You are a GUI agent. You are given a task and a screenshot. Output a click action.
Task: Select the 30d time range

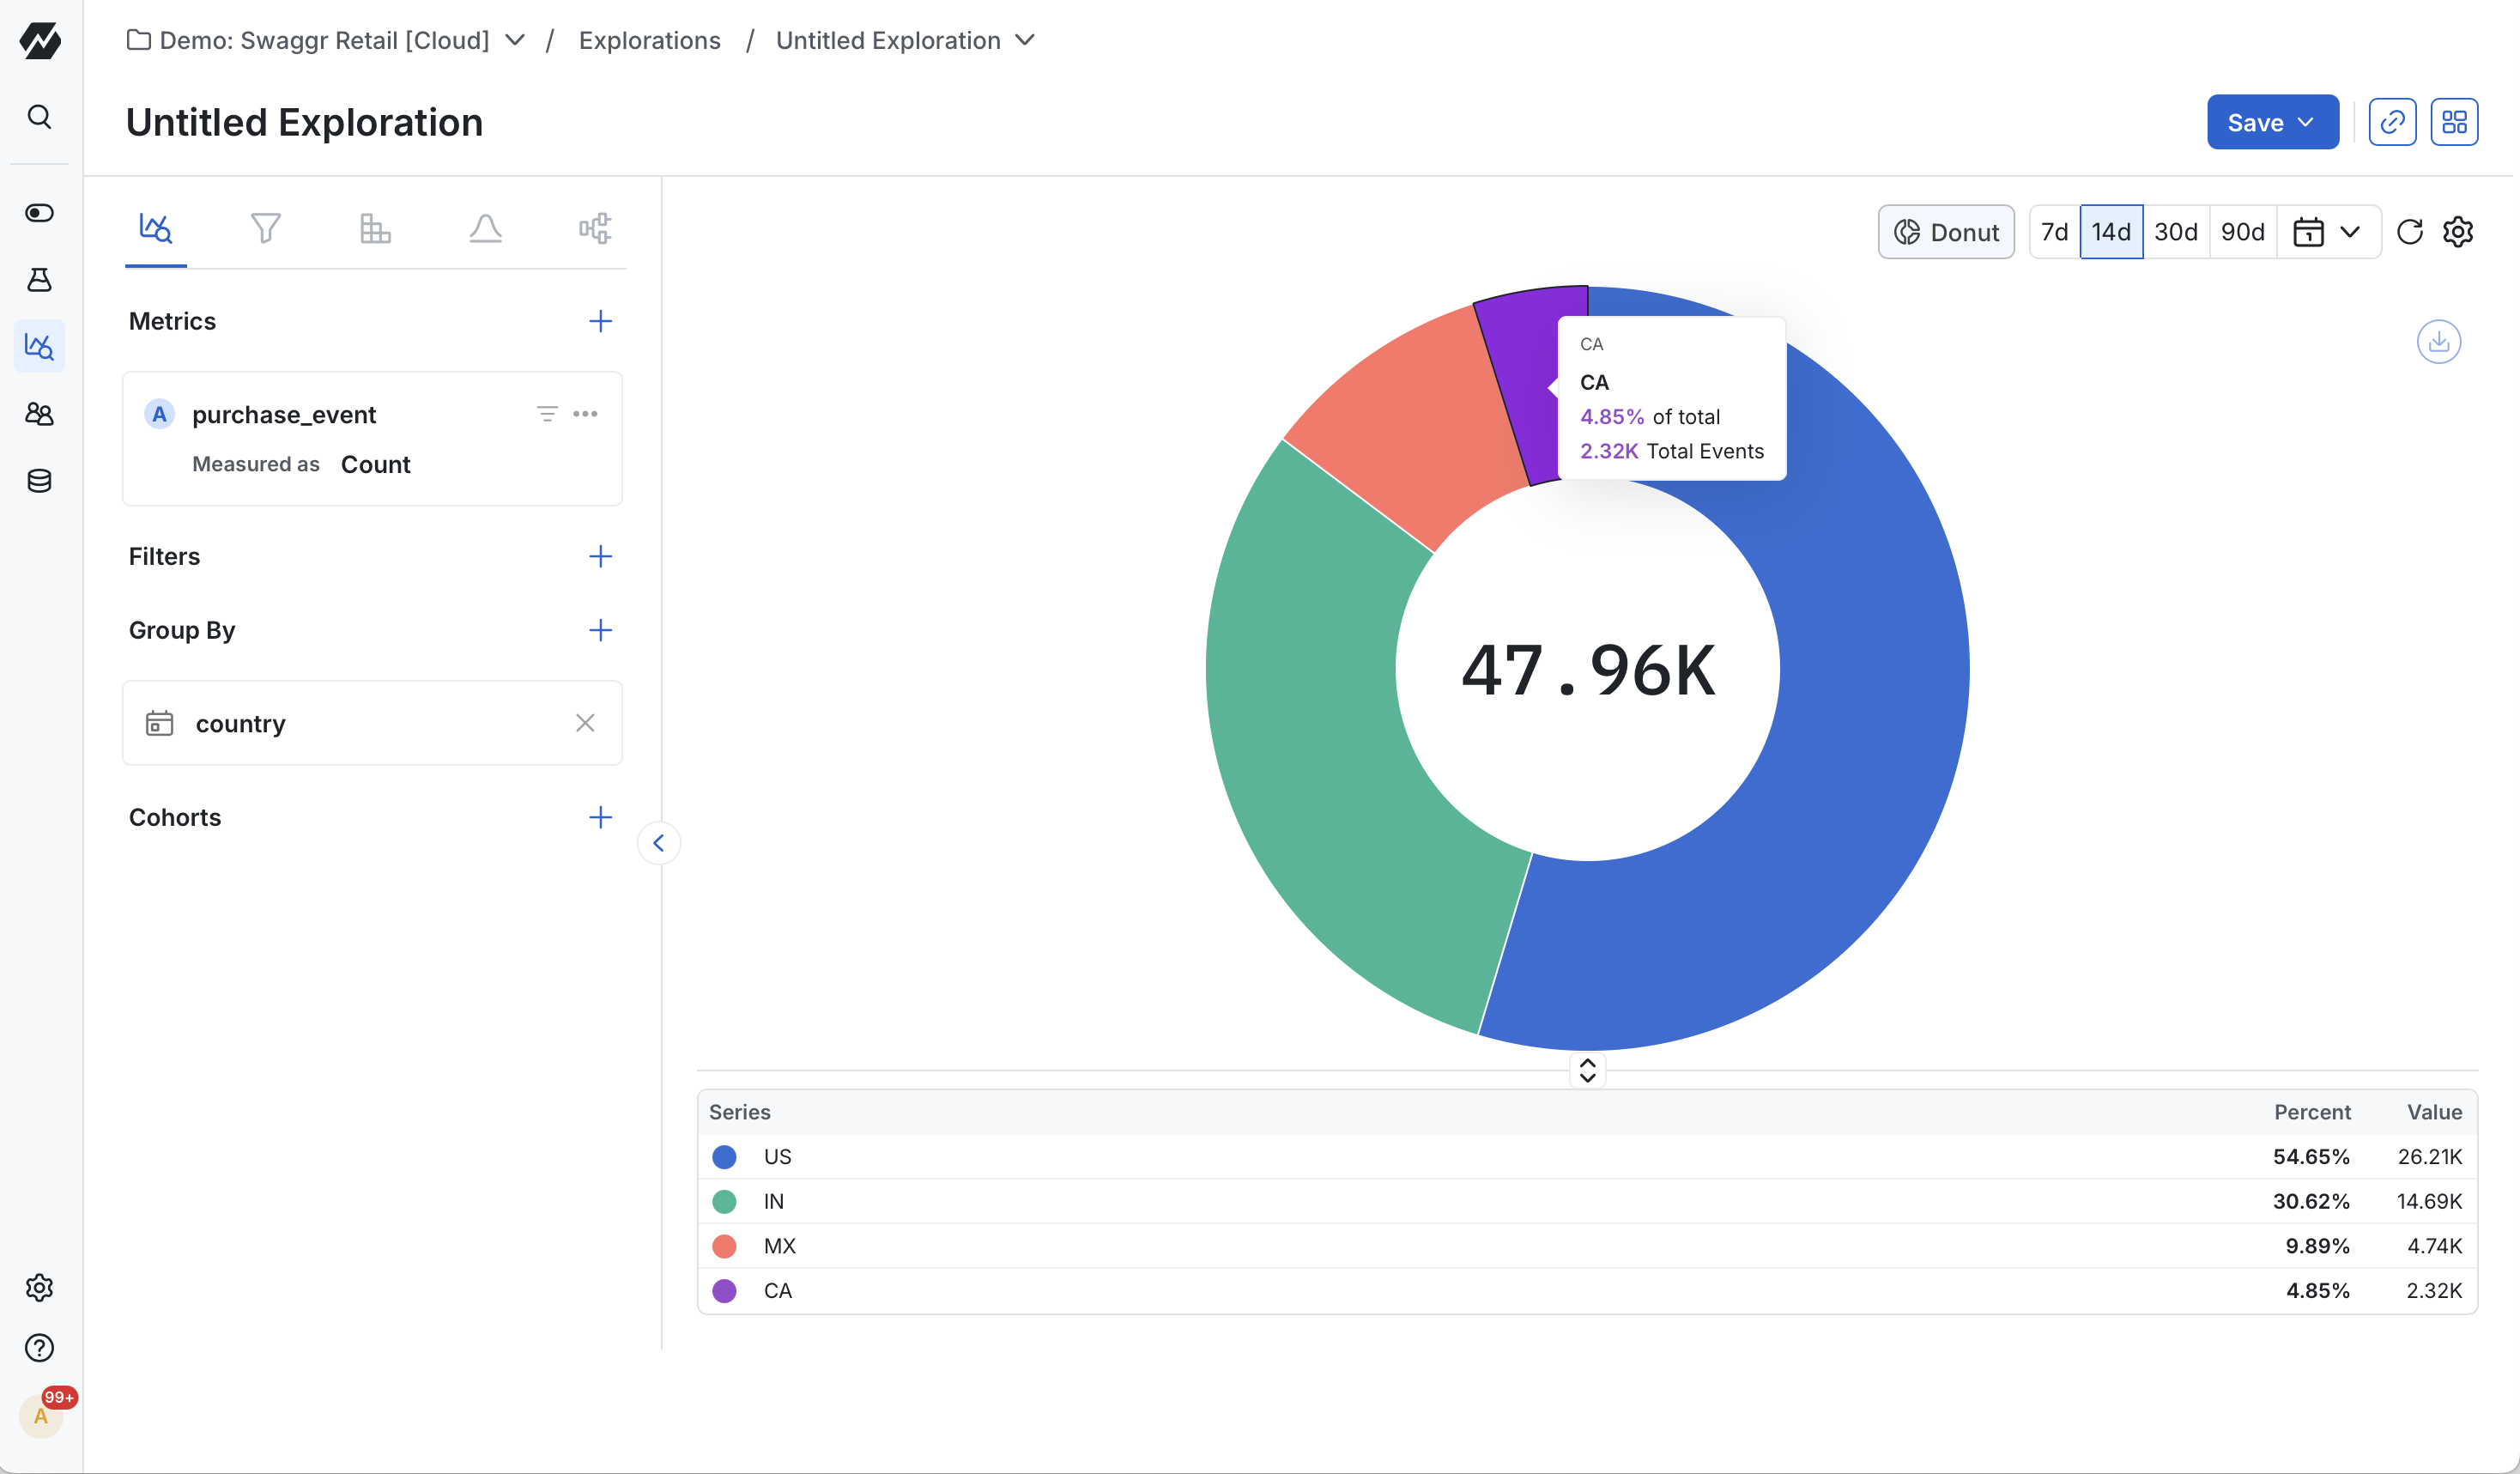pos(2175,232)
